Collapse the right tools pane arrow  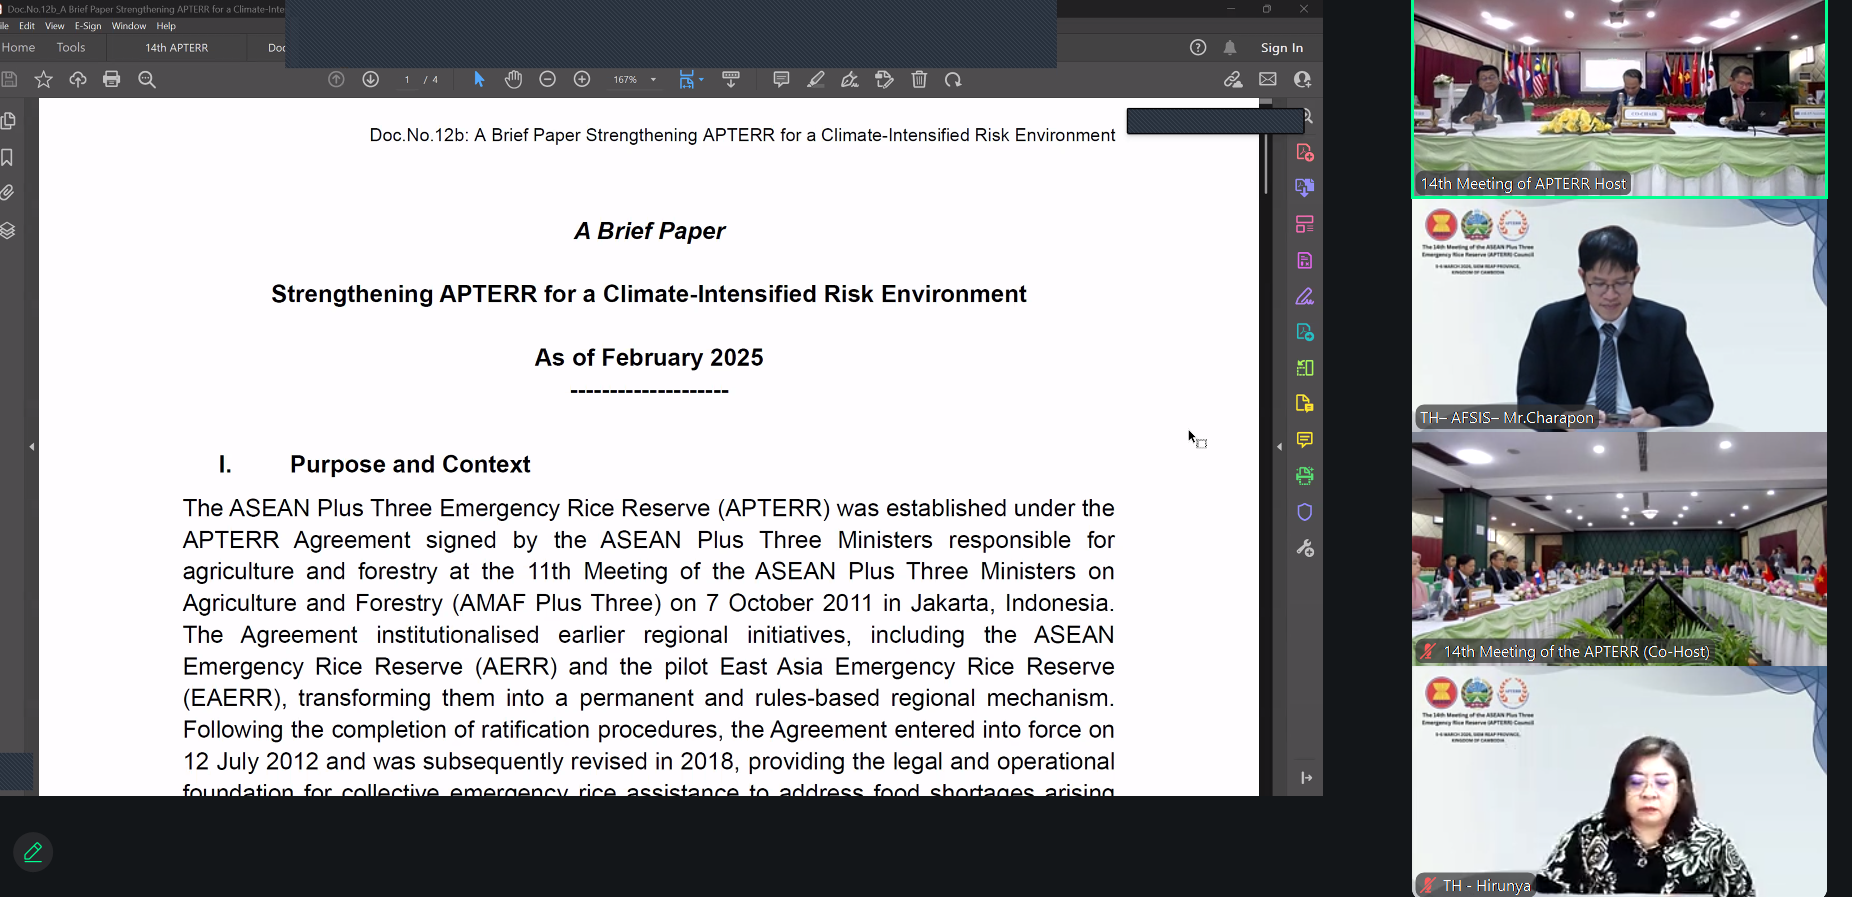[1280, 447]
